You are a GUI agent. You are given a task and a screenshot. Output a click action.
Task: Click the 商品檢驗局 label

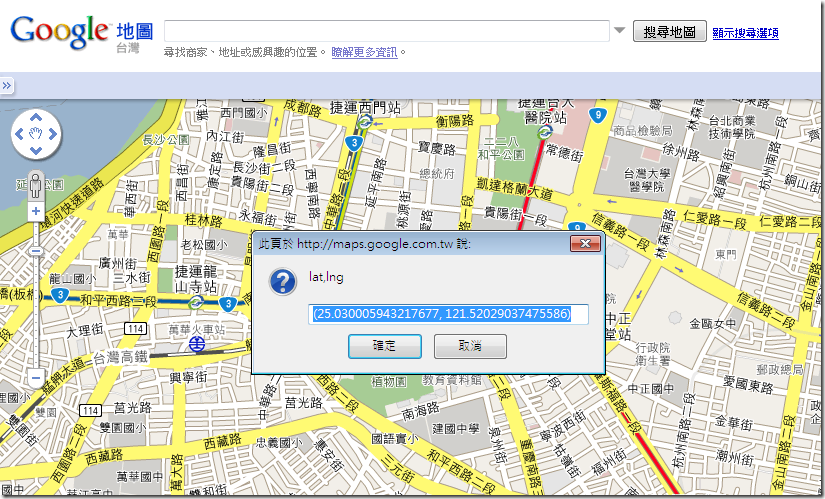pos(642,131)
